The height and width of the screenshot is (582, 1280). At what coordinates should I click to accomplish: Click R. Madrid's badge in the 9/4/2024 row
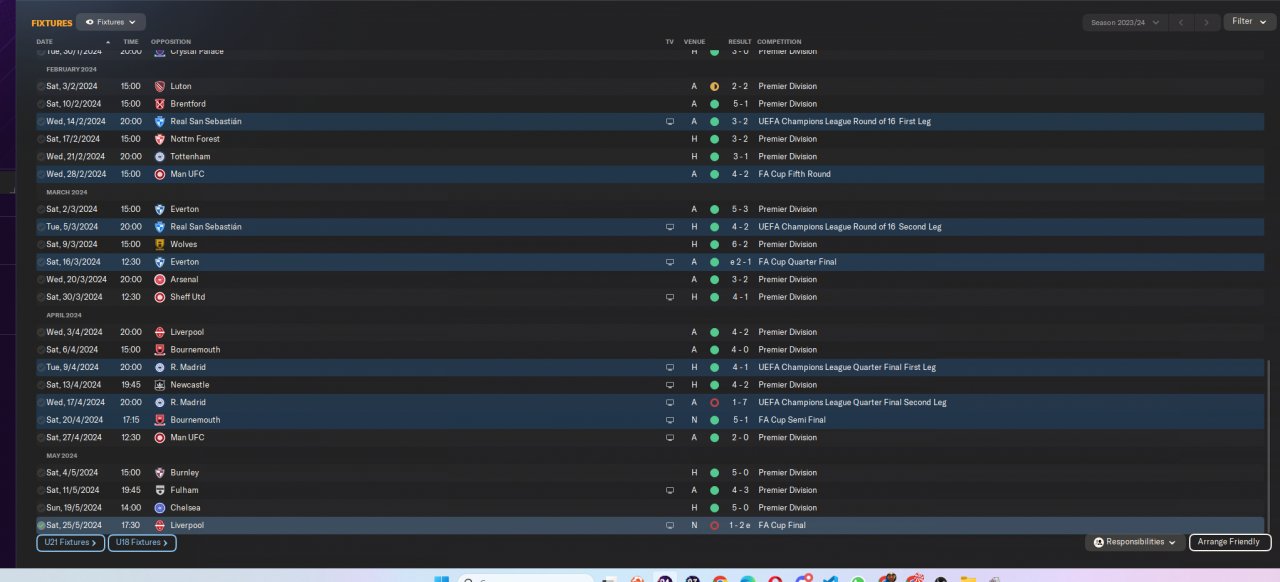[160, 367]
